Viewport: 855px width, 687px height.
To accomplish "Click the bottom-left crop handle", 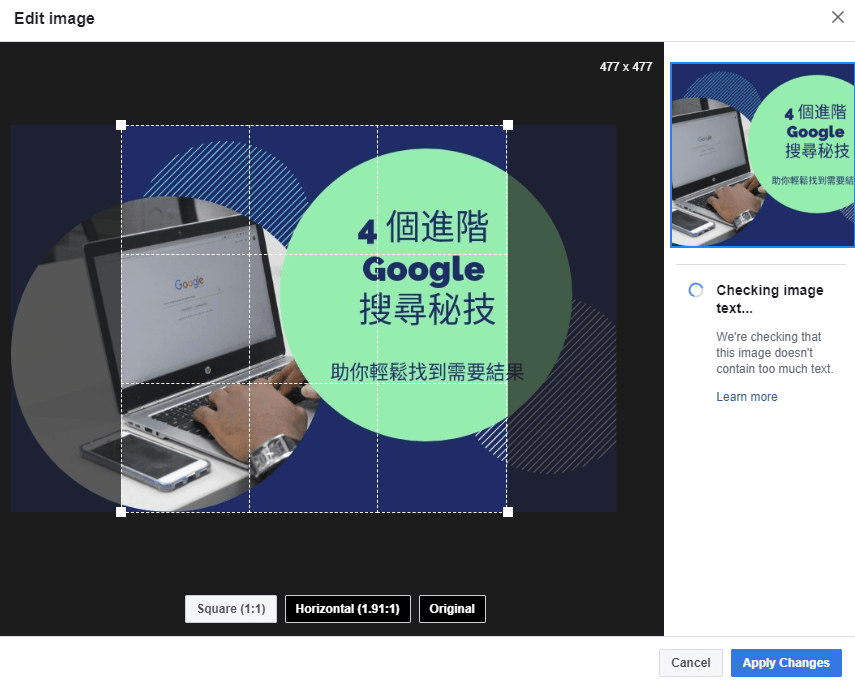I will point(121,512).
